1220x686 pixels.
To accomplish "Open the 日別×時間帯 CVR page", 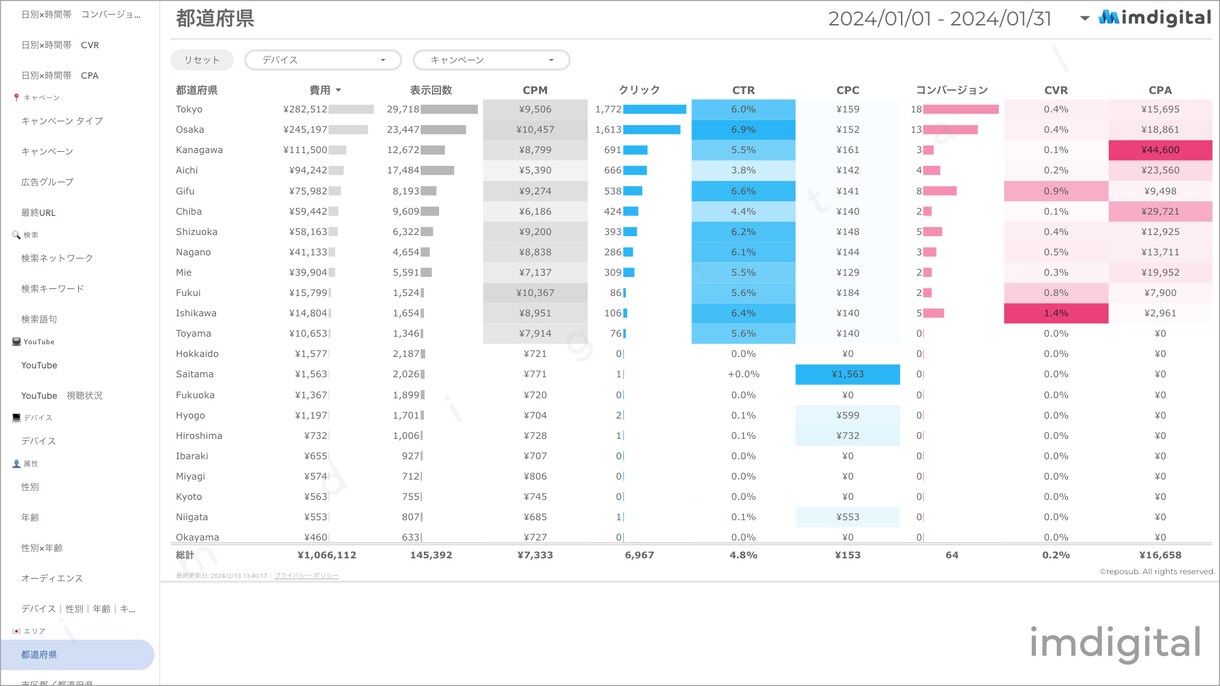I will (x=60, y=45).
